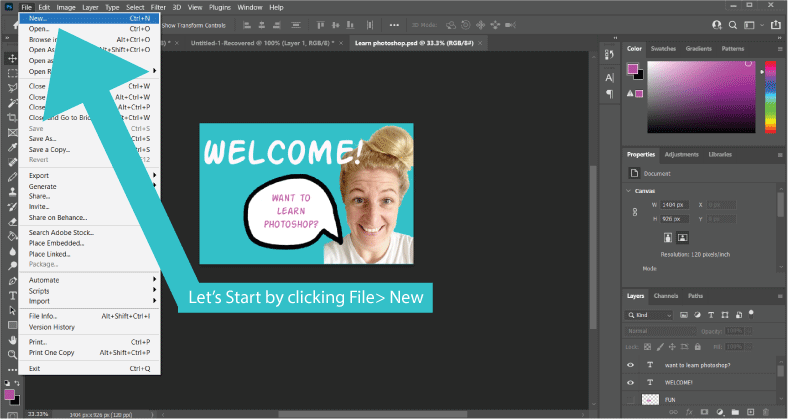Select the Zoom tool in the toolbar
The width and height of the screenshot is (788, 419).
click(x=11, y=354)
